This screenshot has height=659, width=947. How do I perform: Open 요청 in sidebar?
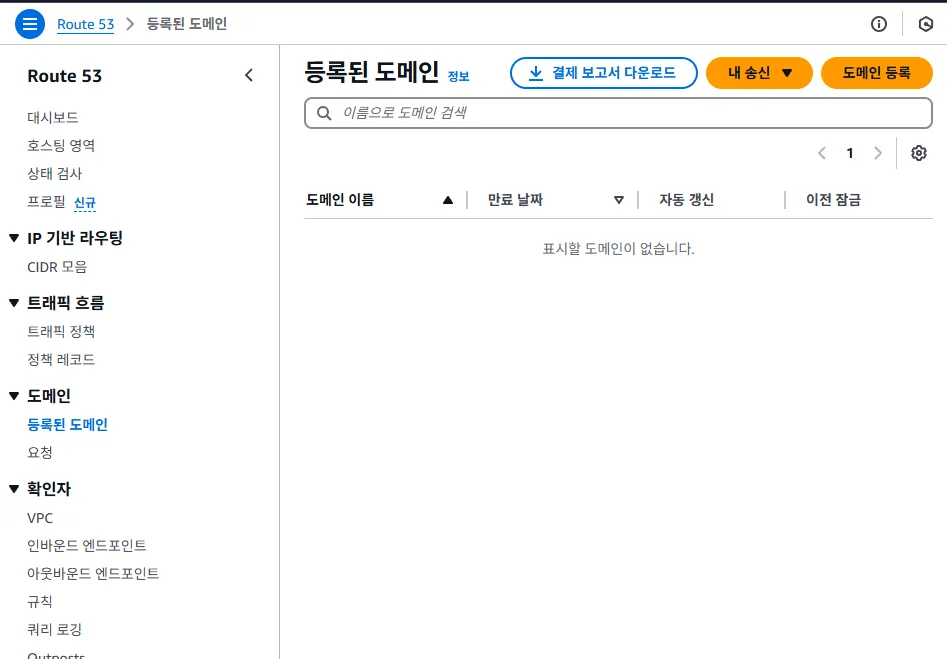click(x=40, y=452)
